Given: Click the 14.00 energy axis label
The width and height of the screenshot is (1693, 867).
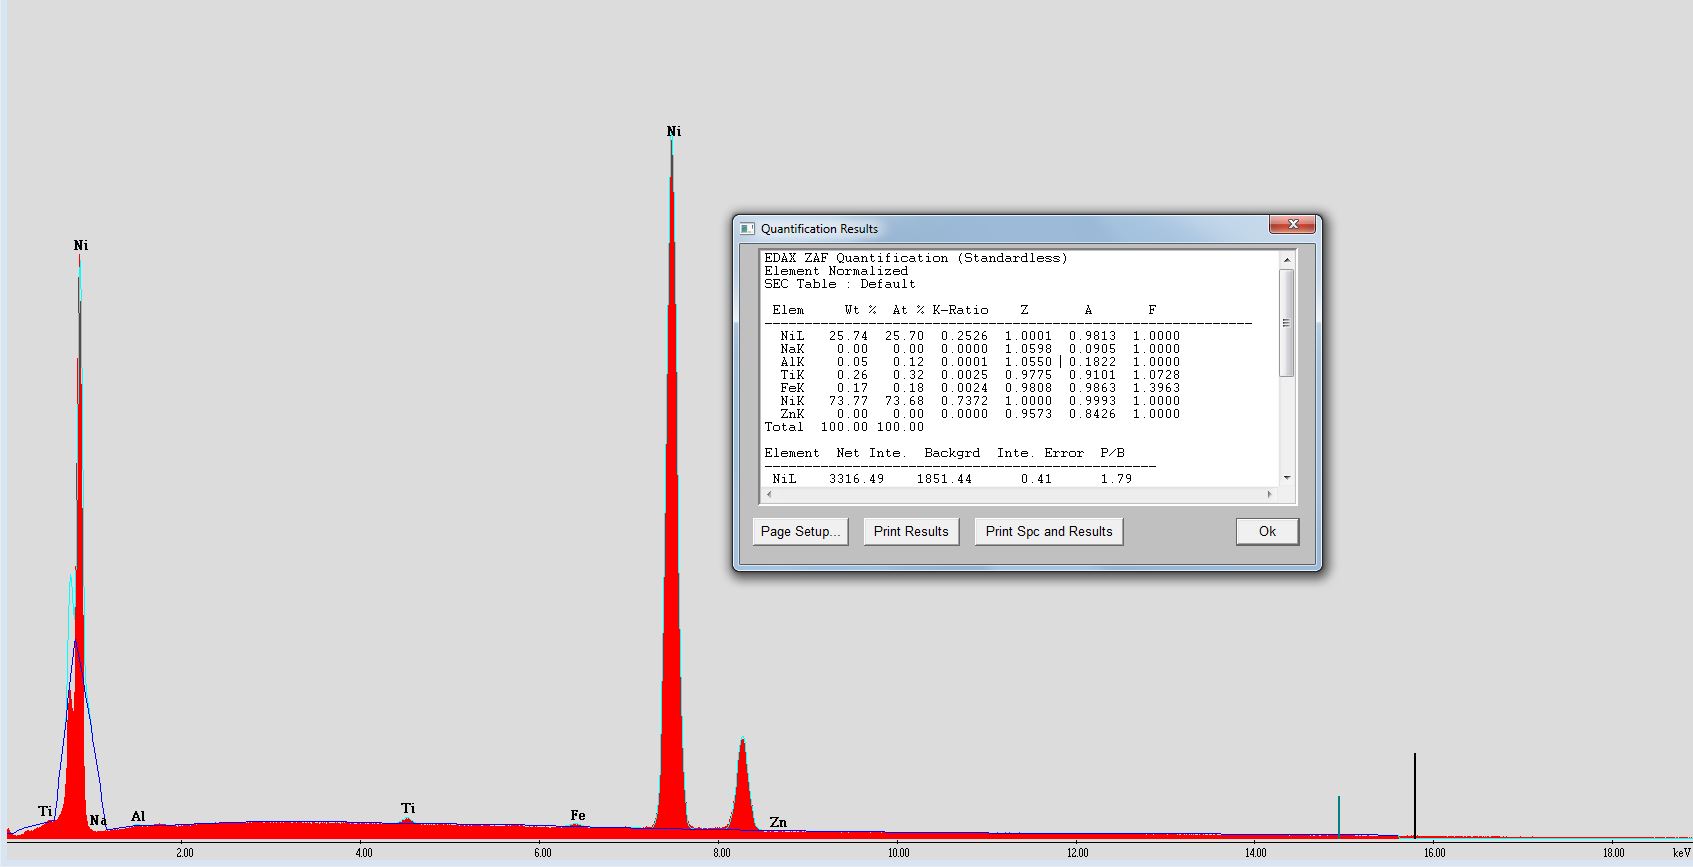Looking at the screenshot, I should click(1256, 853).
